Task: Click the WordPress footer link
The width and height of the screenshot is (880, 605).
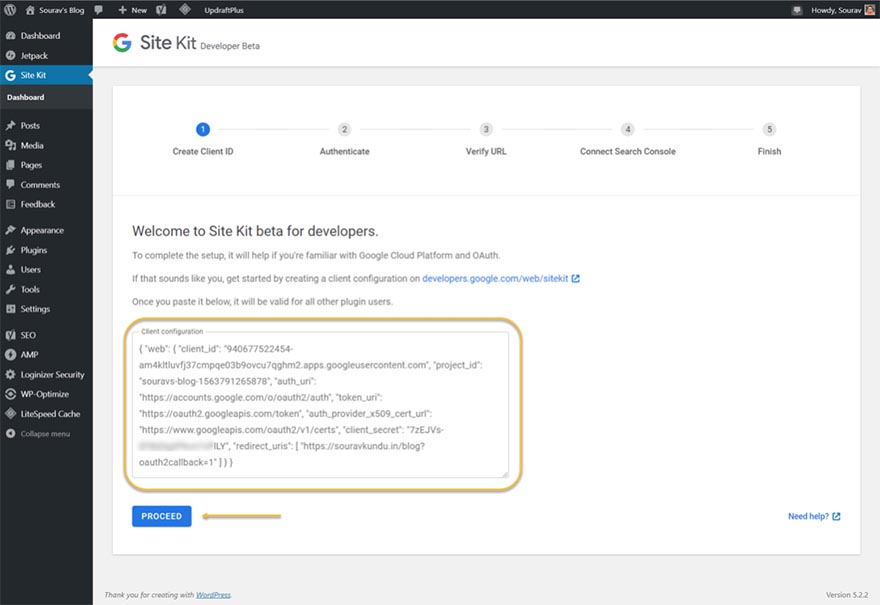Action: click(x=213, y=595)
